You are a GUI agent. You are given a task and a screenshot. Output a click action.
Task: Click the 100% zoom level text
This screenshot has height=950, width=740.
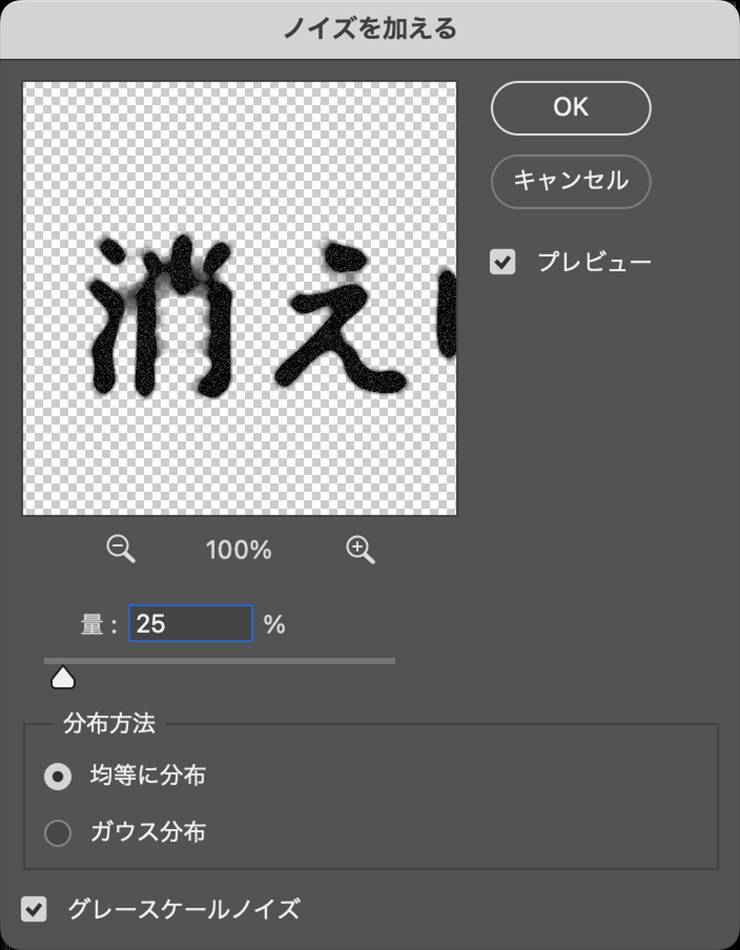[x=239, y=549]
